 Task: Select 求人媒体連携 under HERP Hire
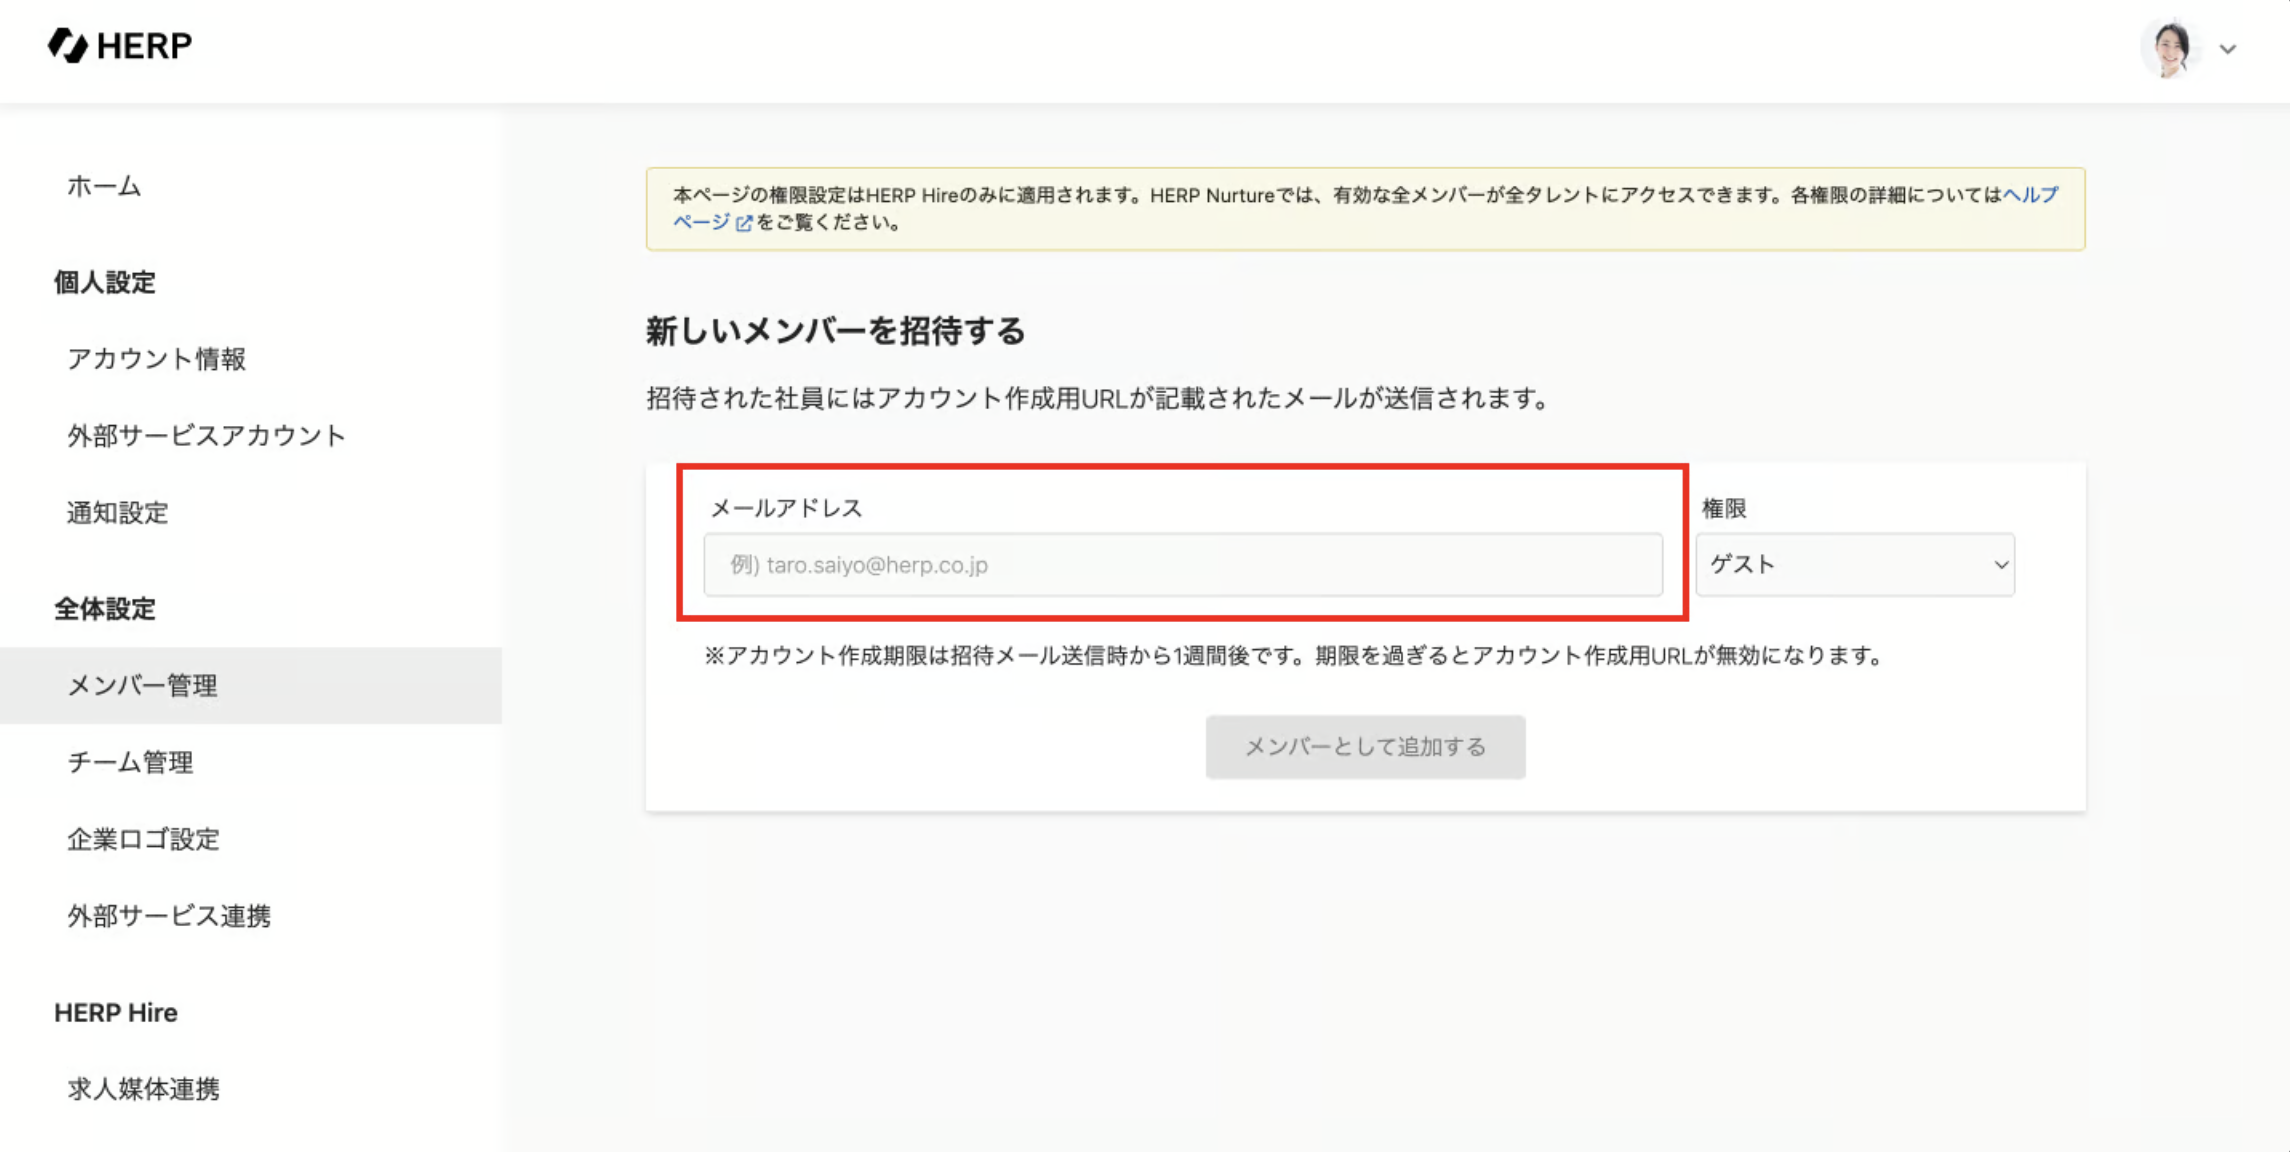(x=143, y=1089)
